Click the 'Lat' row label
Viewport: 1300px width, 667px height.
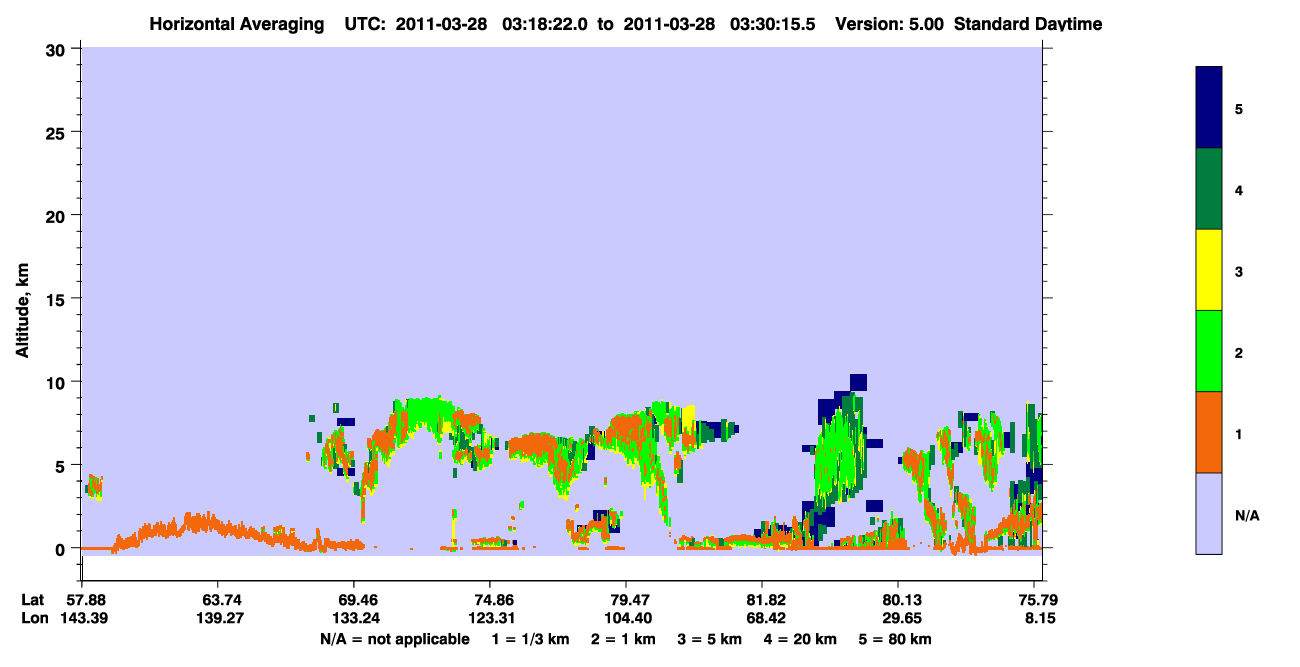click(x=32, y=600)
